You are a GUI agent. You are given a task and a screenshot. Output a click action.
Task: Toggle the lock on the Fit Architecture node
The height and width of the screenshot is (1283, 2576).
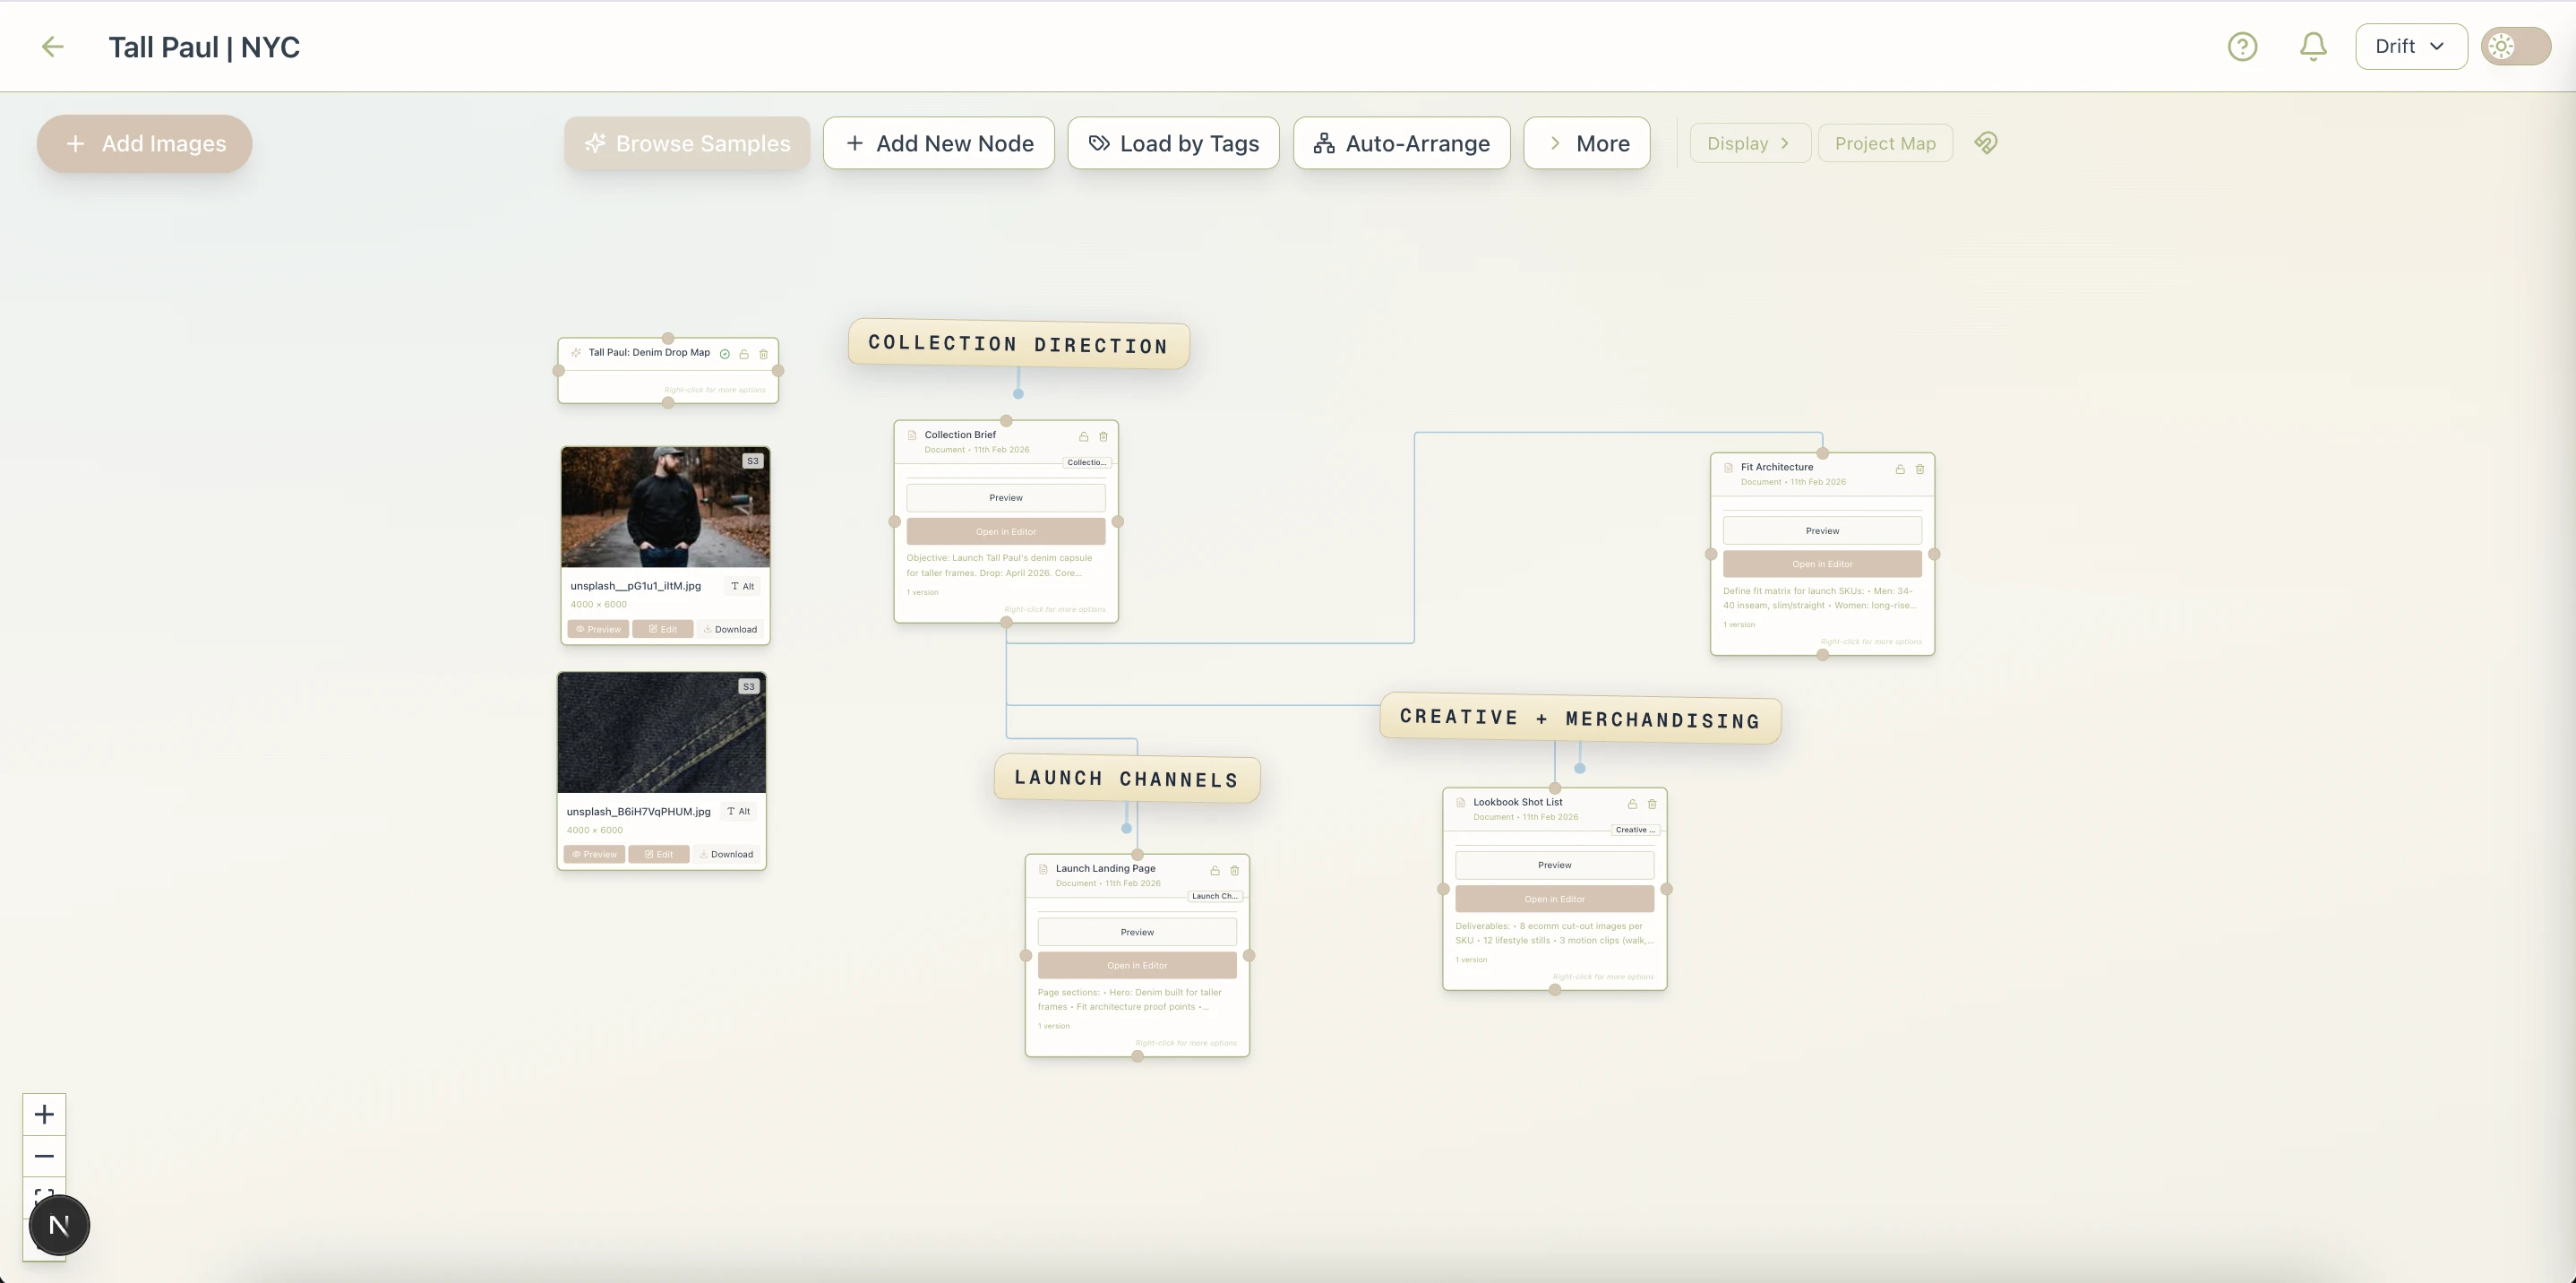[1899, 469]
